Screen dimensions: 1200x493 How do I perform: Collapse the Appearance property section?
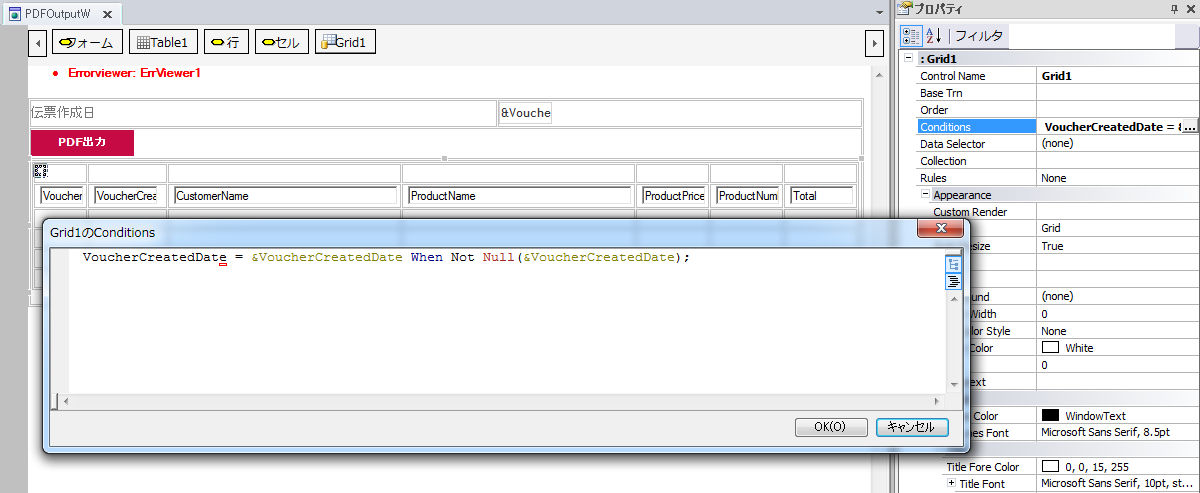pyautogui.click(x=925, y=195)
